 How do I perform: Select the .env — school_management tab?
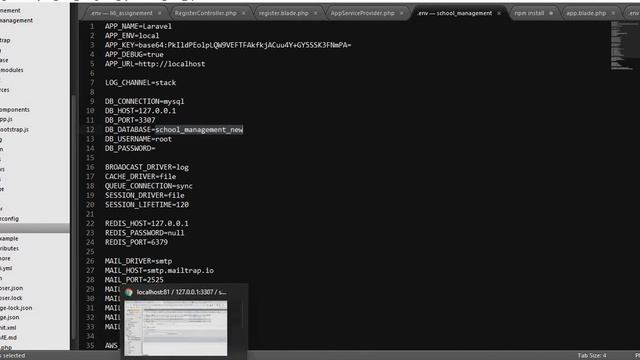454,13
